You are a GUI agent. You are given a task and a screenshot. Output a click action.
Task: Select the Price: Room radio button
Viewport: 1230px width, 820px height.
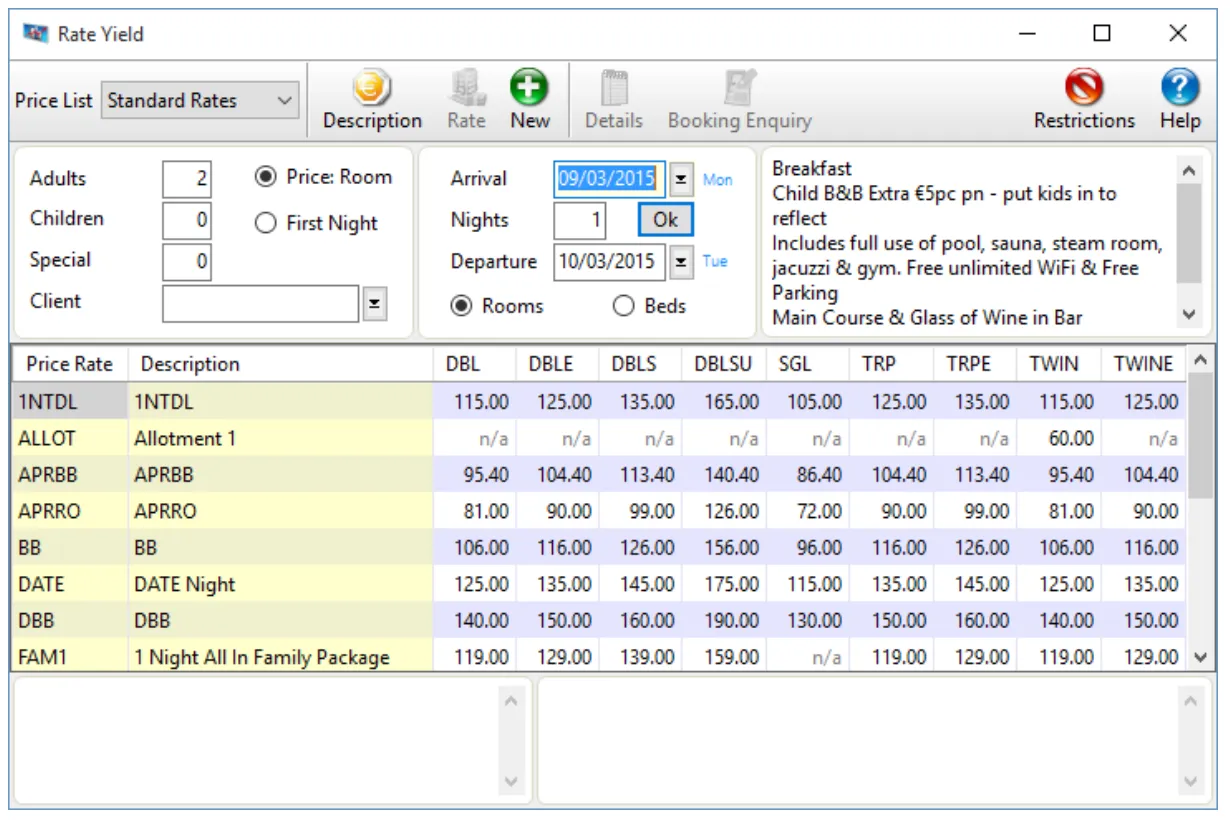click(264, 177)
